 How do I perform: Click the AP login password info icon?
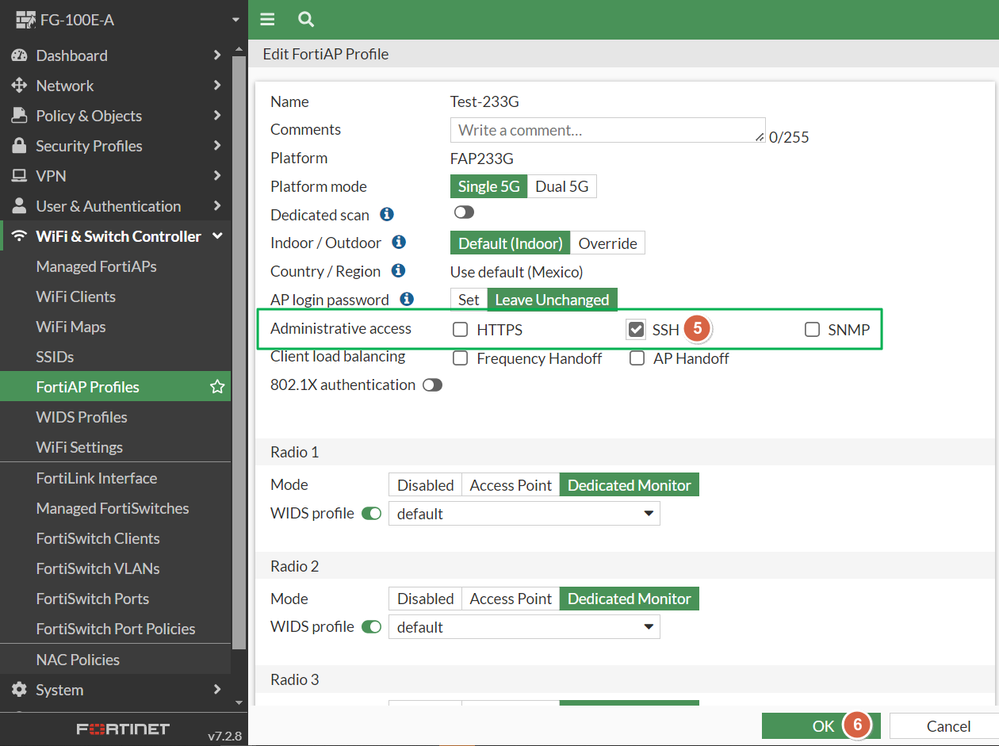click(x=406, y=299)
